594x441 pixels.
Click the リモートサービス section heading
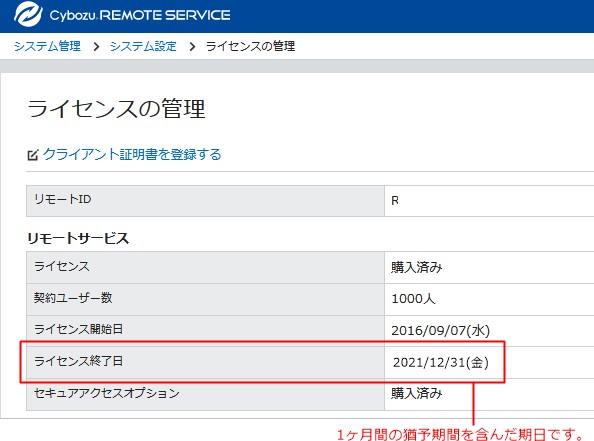(x=78, y=238)
